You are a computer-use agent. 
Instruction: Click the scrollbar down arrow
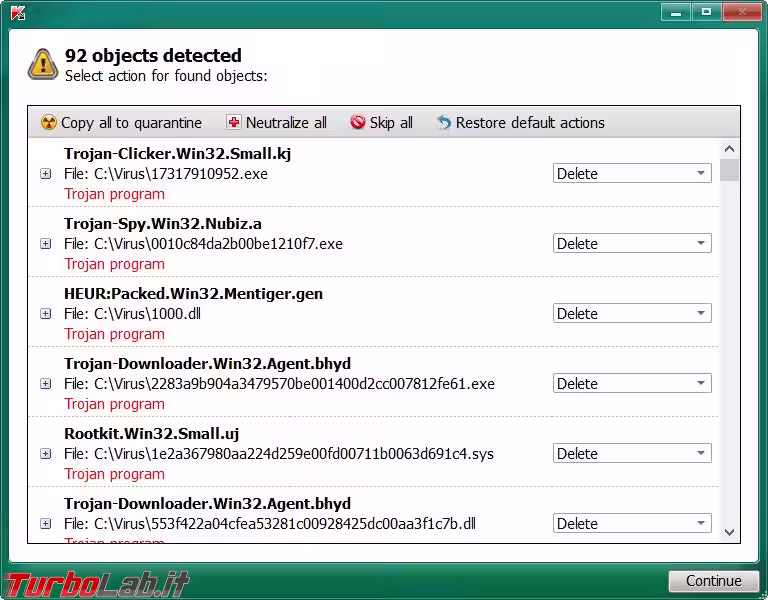729,532
